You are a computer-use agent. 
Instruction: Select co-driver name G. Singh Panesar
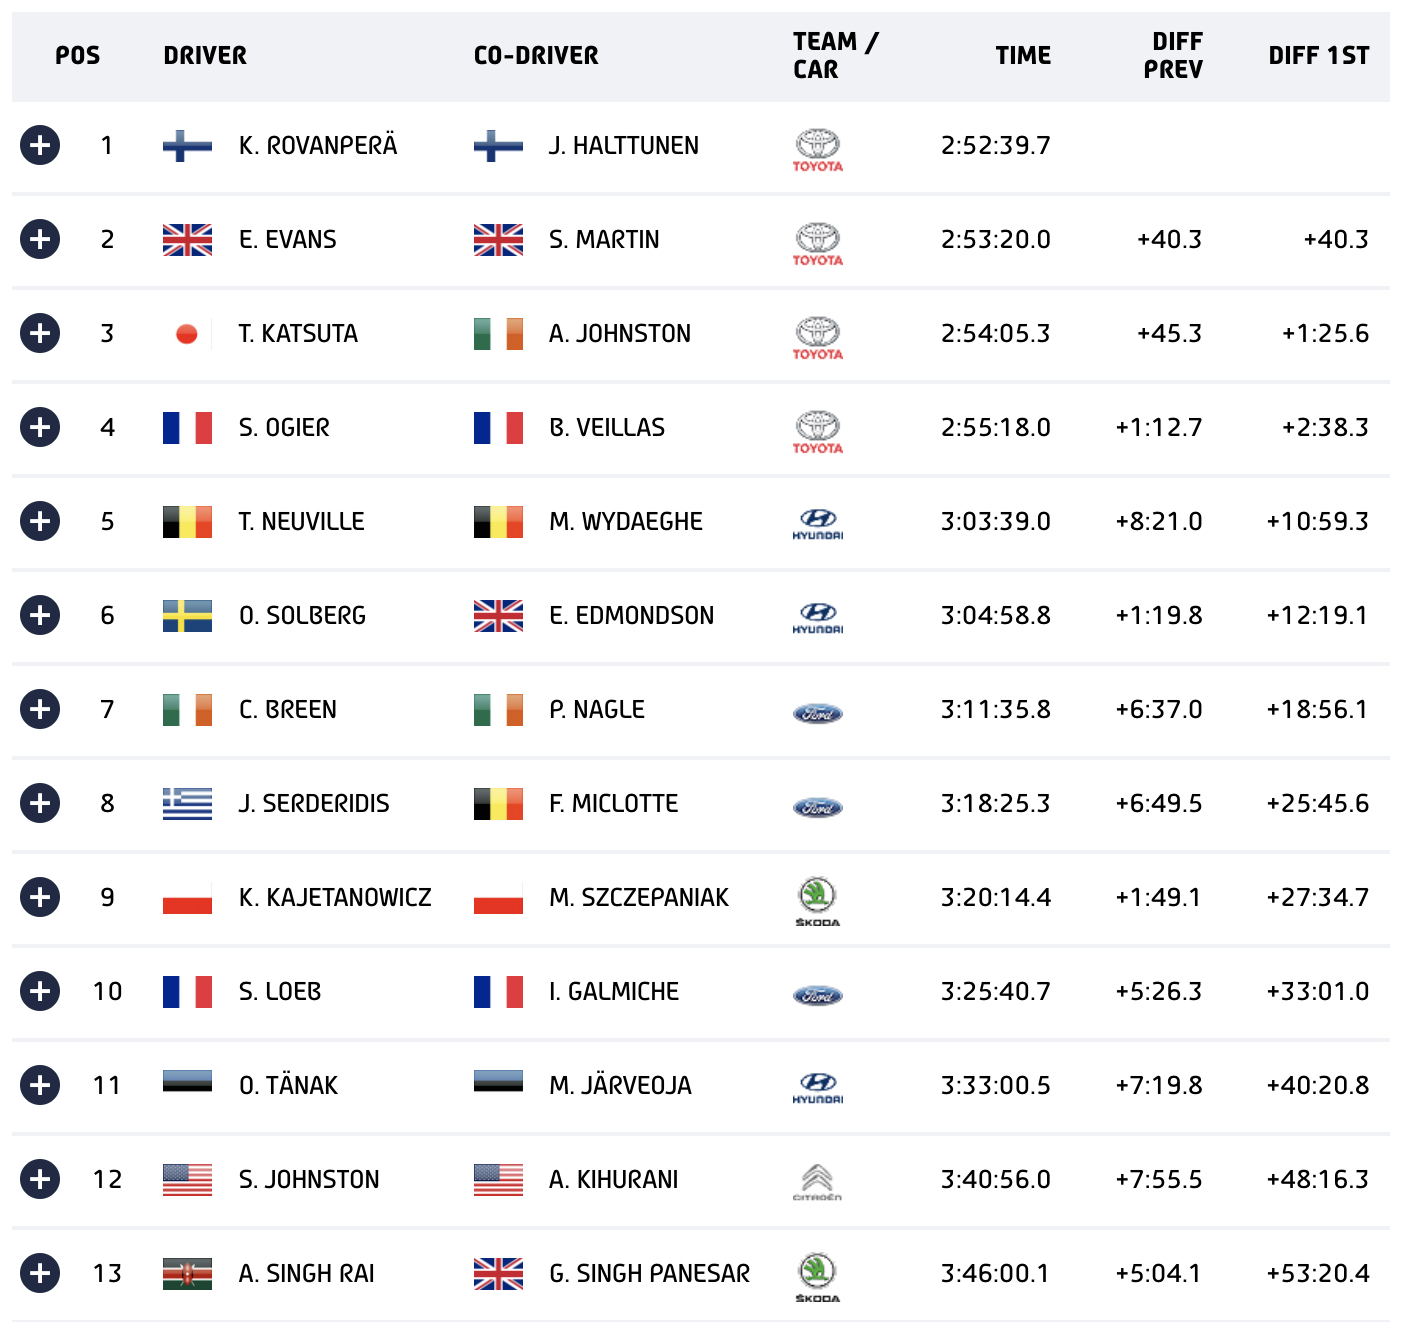pyautogui.click(x=649, y=1273)
